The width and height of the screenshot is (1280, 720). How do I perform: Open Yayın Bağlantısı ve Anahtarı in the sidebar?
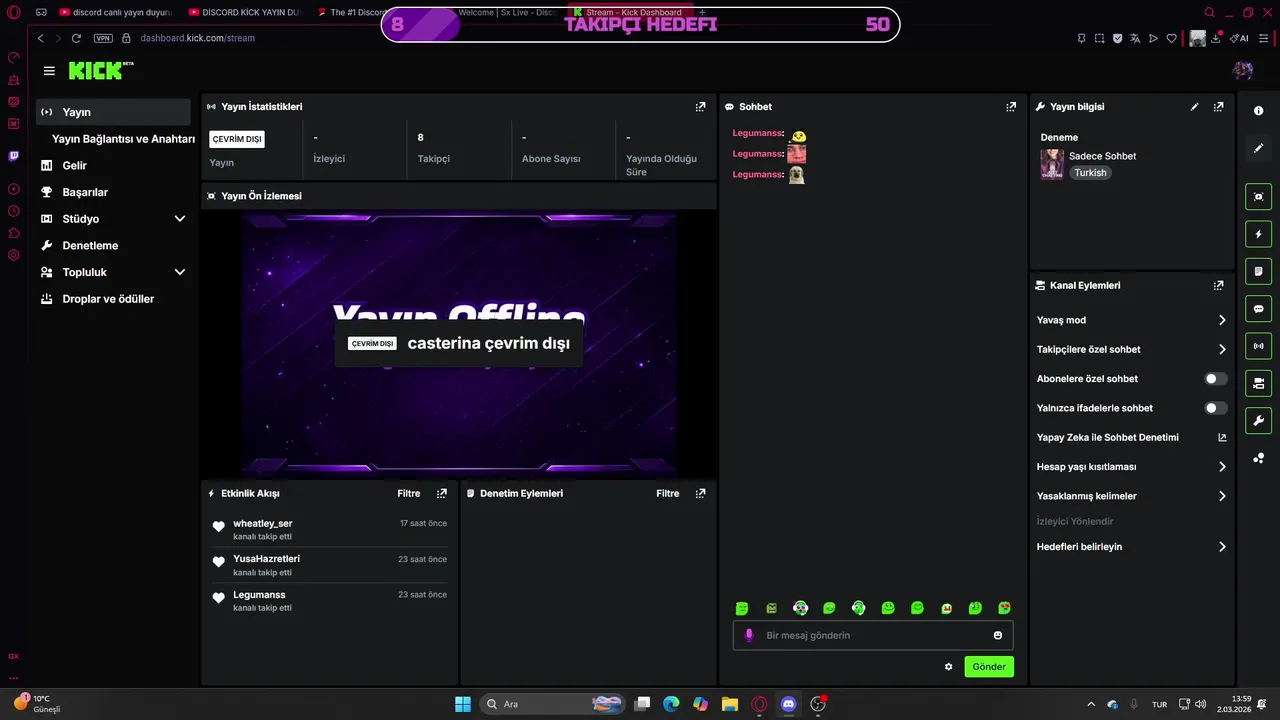click(x=123, y=139)
